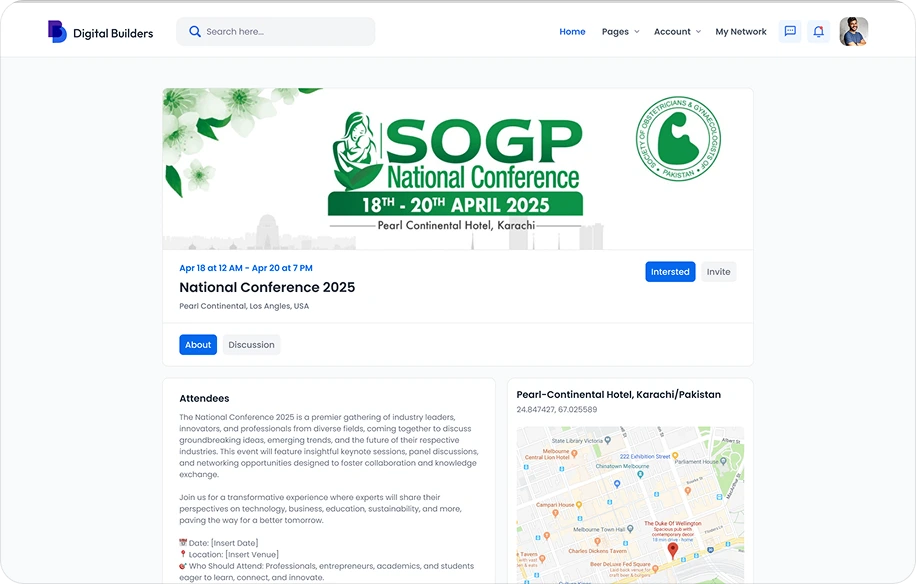Open the notifications bell icon
Image resolution: width=916 pixels, height=584 pixels.
pyautogui.click(x=818, y=32)
